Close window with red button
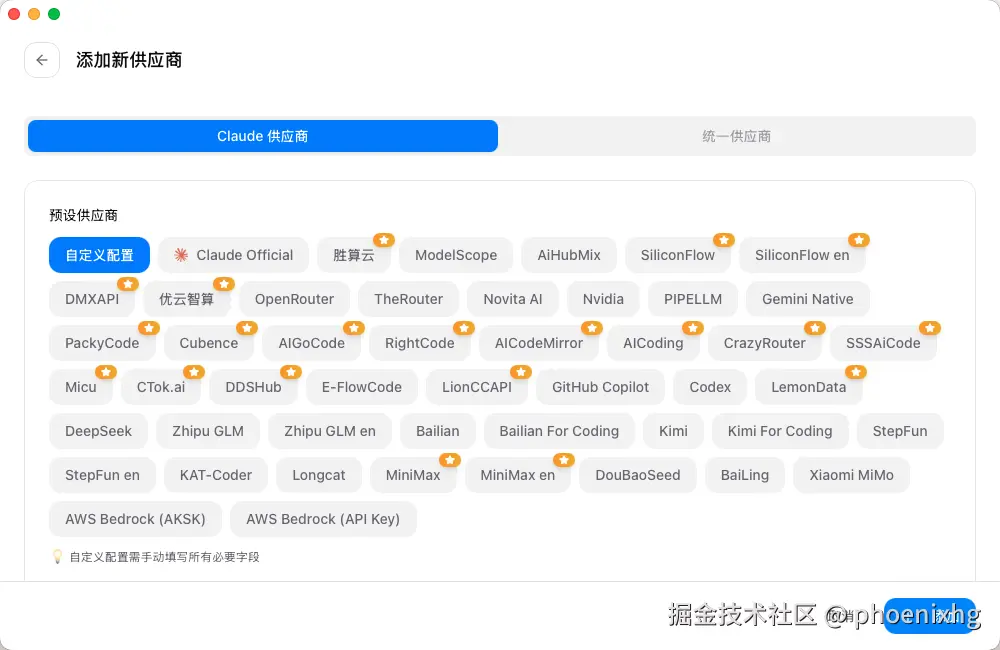This screenshot has height=650, width=1000. pos(14,14)
